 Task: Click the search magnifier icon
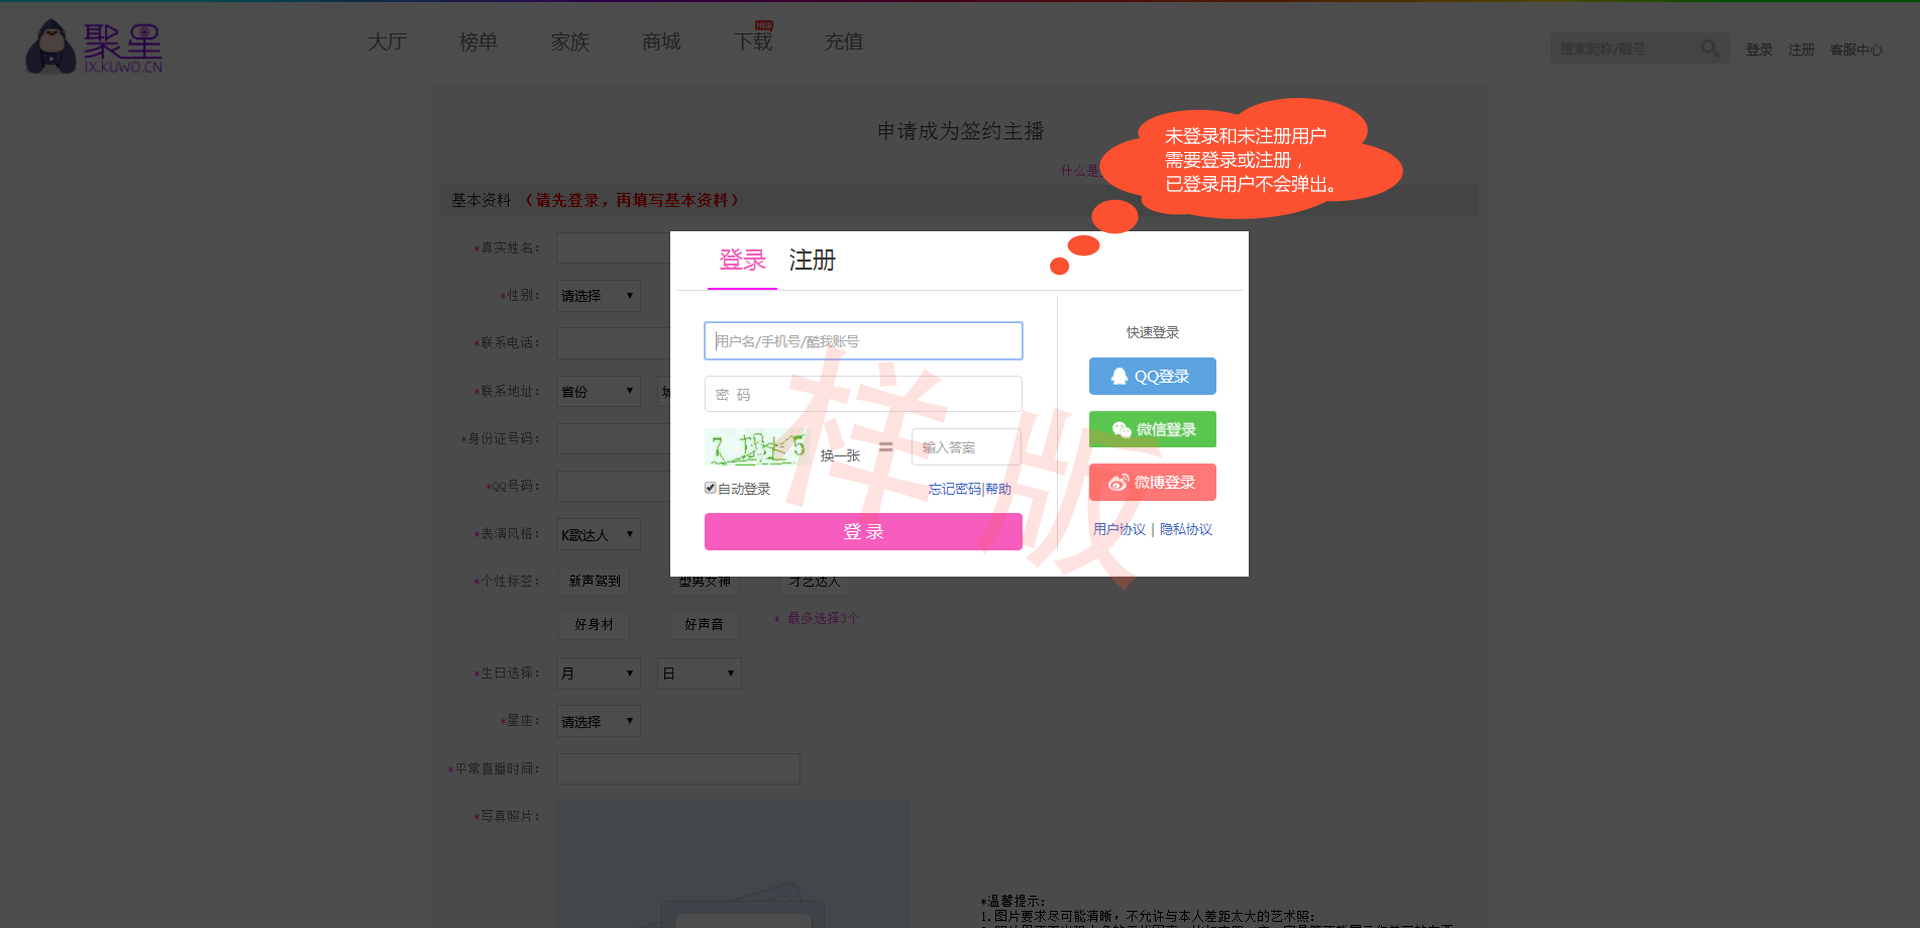pyautogui.click(x=1710, y=48)
